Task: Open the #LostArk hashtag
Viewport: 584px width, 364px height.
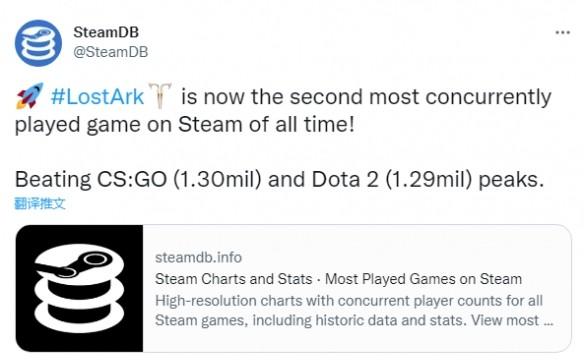Action: point(97,97)
